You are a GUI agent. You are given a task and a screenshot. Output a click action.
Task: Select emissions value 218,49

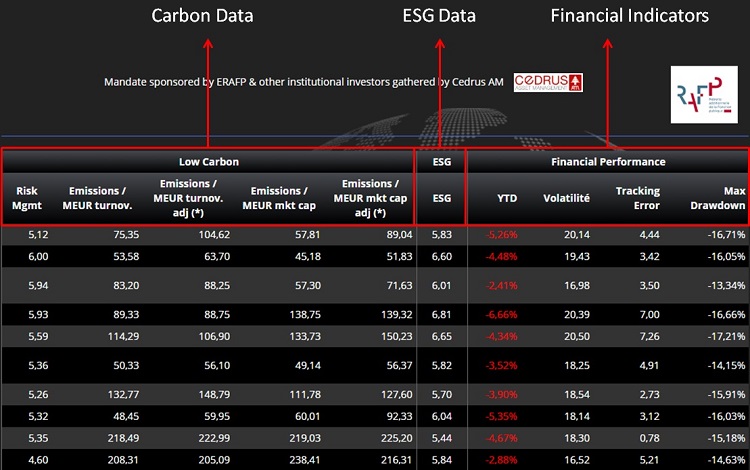pyautogui.click(x=123, y=438)
